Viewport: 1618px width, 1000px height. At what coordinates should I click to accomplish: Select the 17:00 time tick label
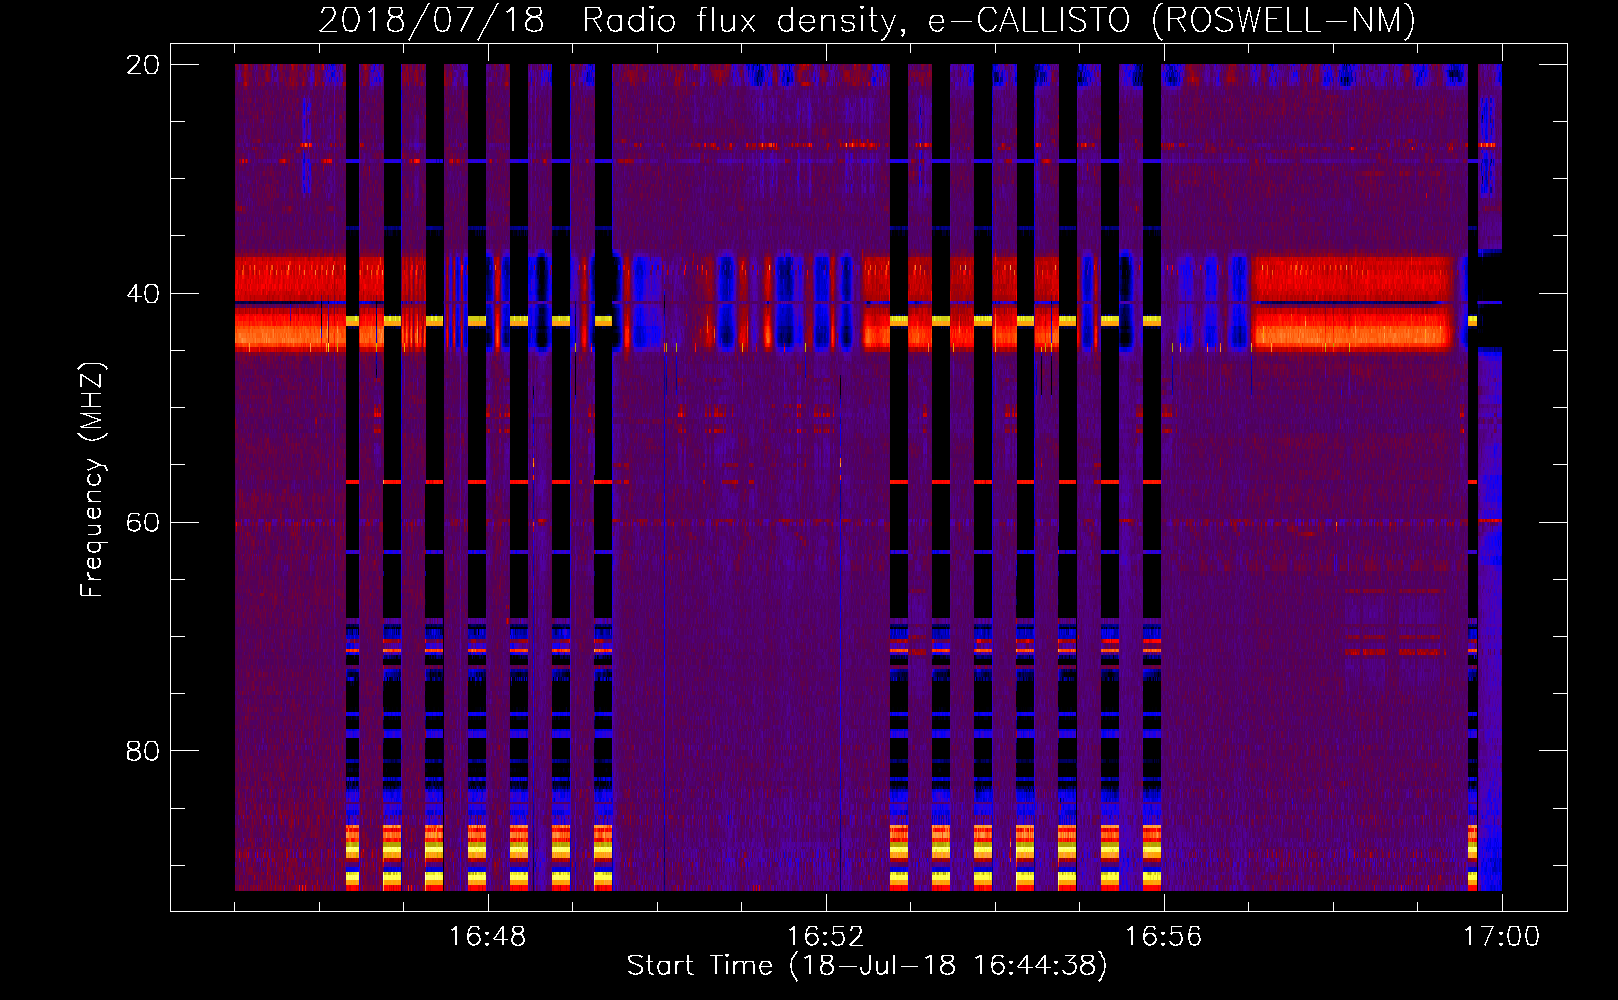[x=1501, y=937]
